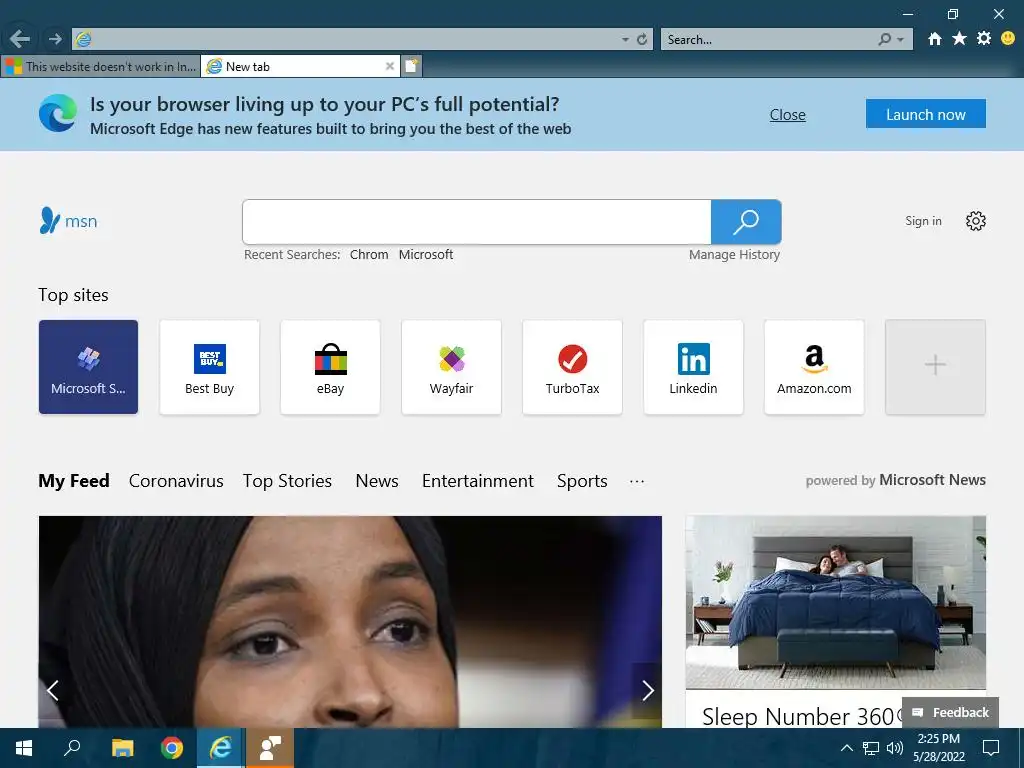Show next story with right carousel arrow

pos(647,690)
